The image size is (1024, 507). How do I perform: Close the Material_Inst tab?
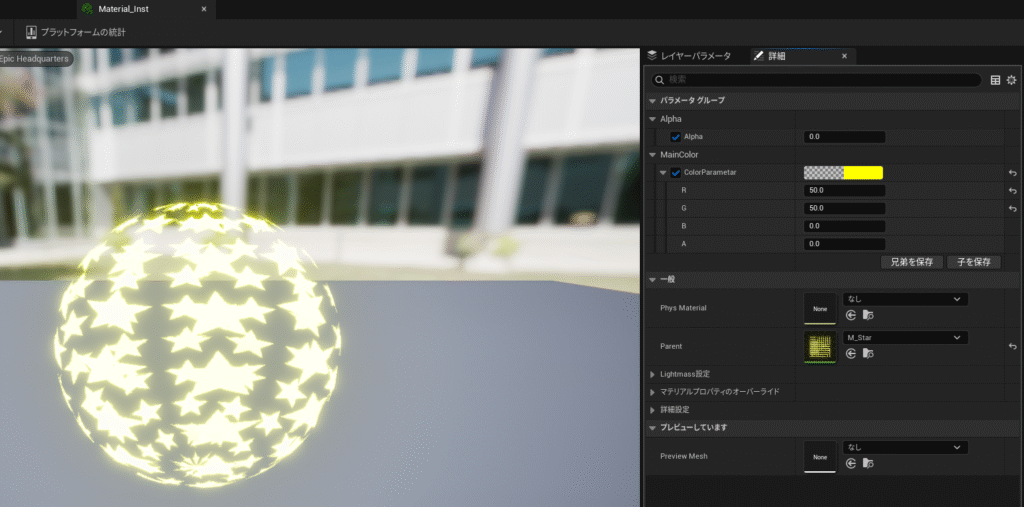(204, 9)
